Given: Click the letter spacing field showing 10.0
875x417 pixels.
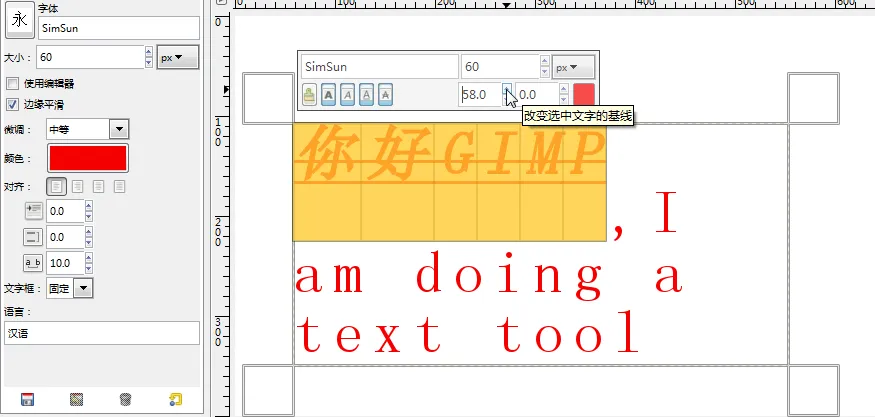Looking at the screenshot, I should [x=65, y=263].
